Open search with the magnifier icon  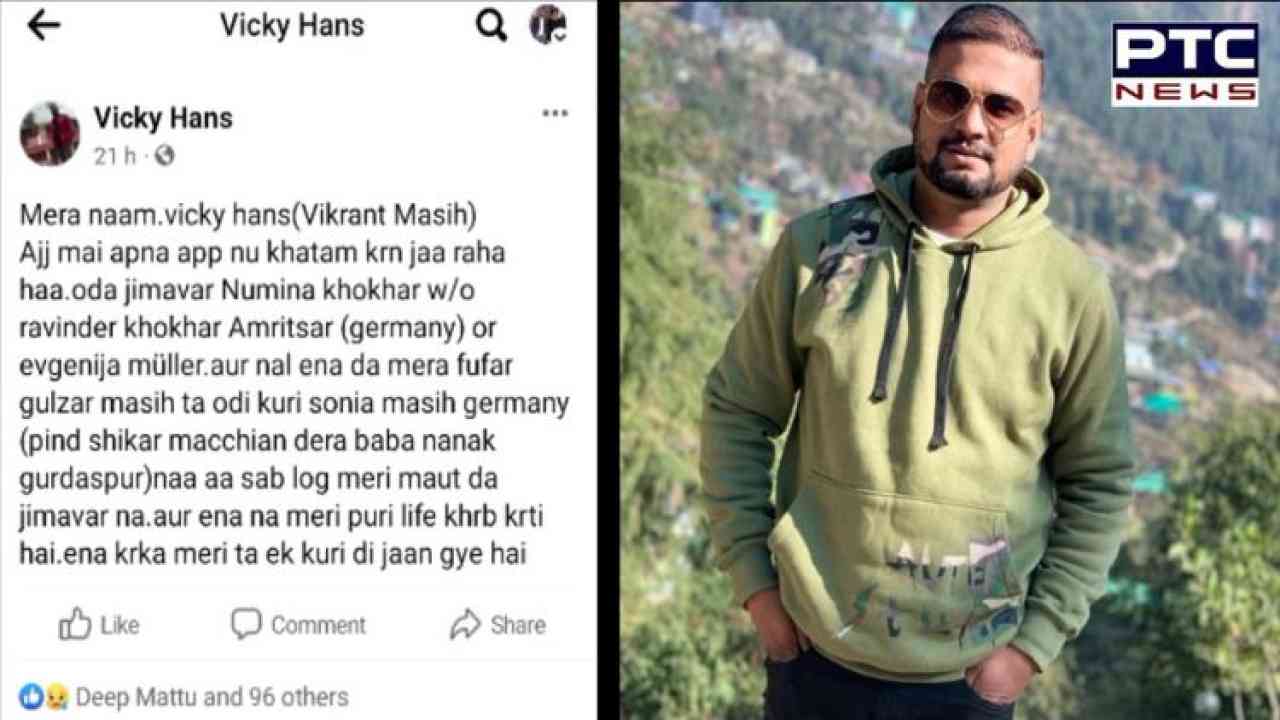491,25
